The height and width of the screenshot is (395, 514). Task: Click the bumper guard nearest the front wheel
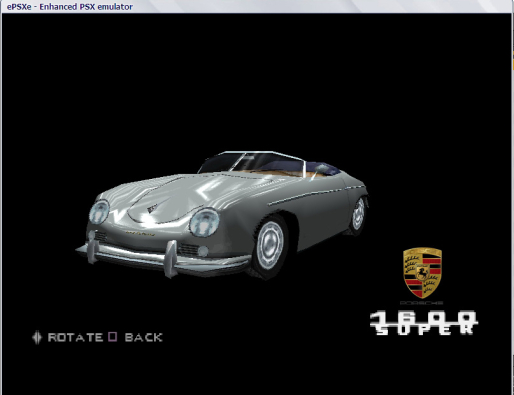coord(171,258)
